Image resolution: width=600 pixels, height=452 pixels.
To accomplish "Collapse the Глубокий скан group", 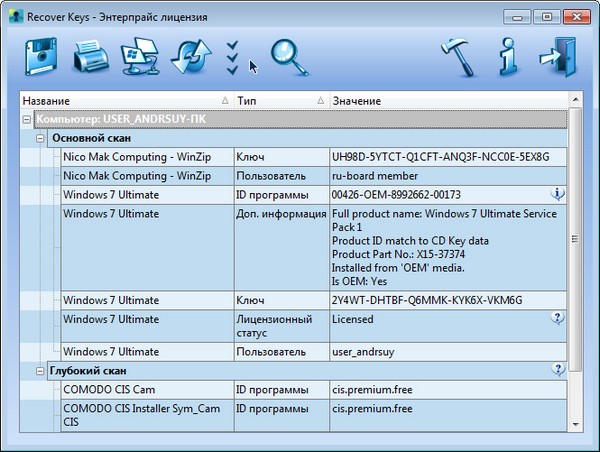I will coord(40,371).
